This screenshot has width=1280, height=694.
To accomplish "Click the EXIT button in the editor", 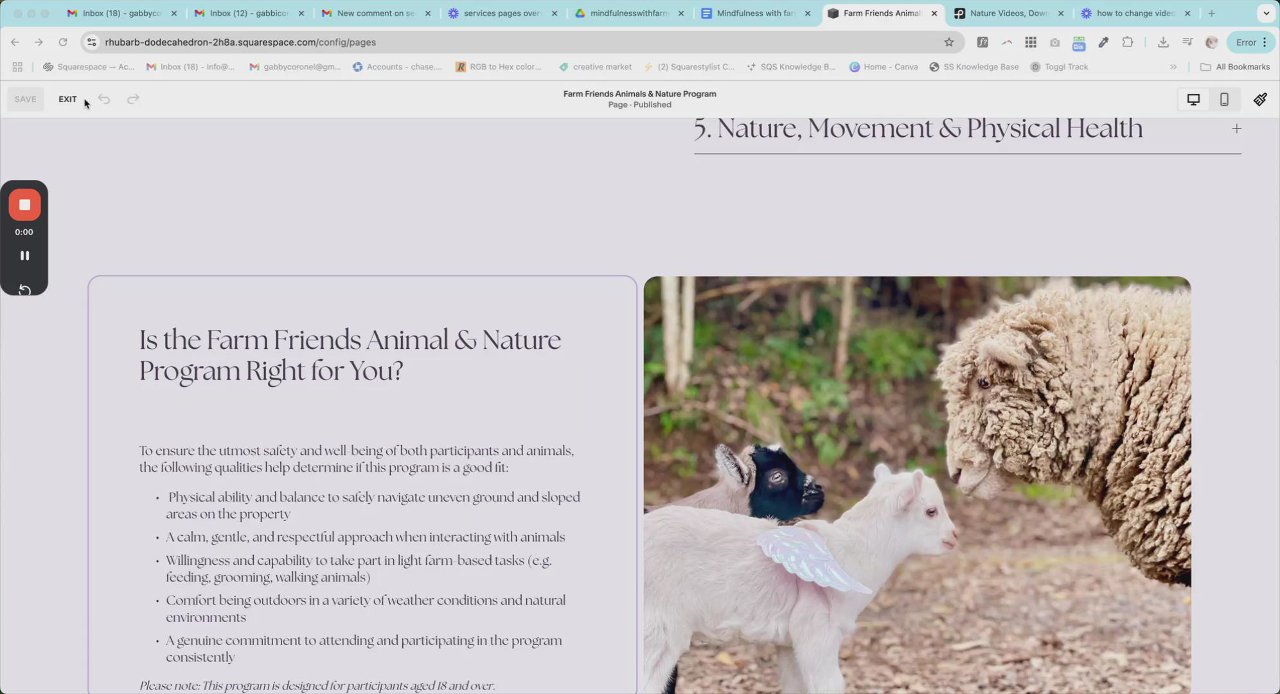I will coord(67,99).
